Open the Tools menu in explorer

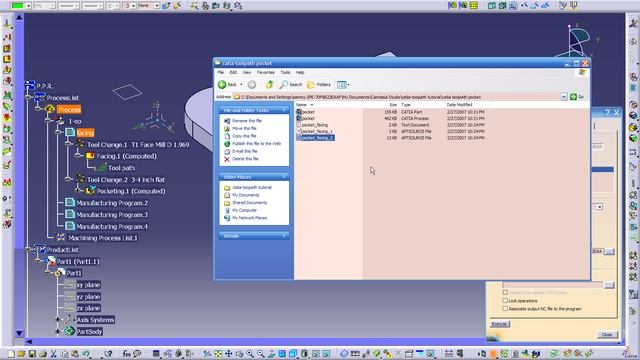285,72
